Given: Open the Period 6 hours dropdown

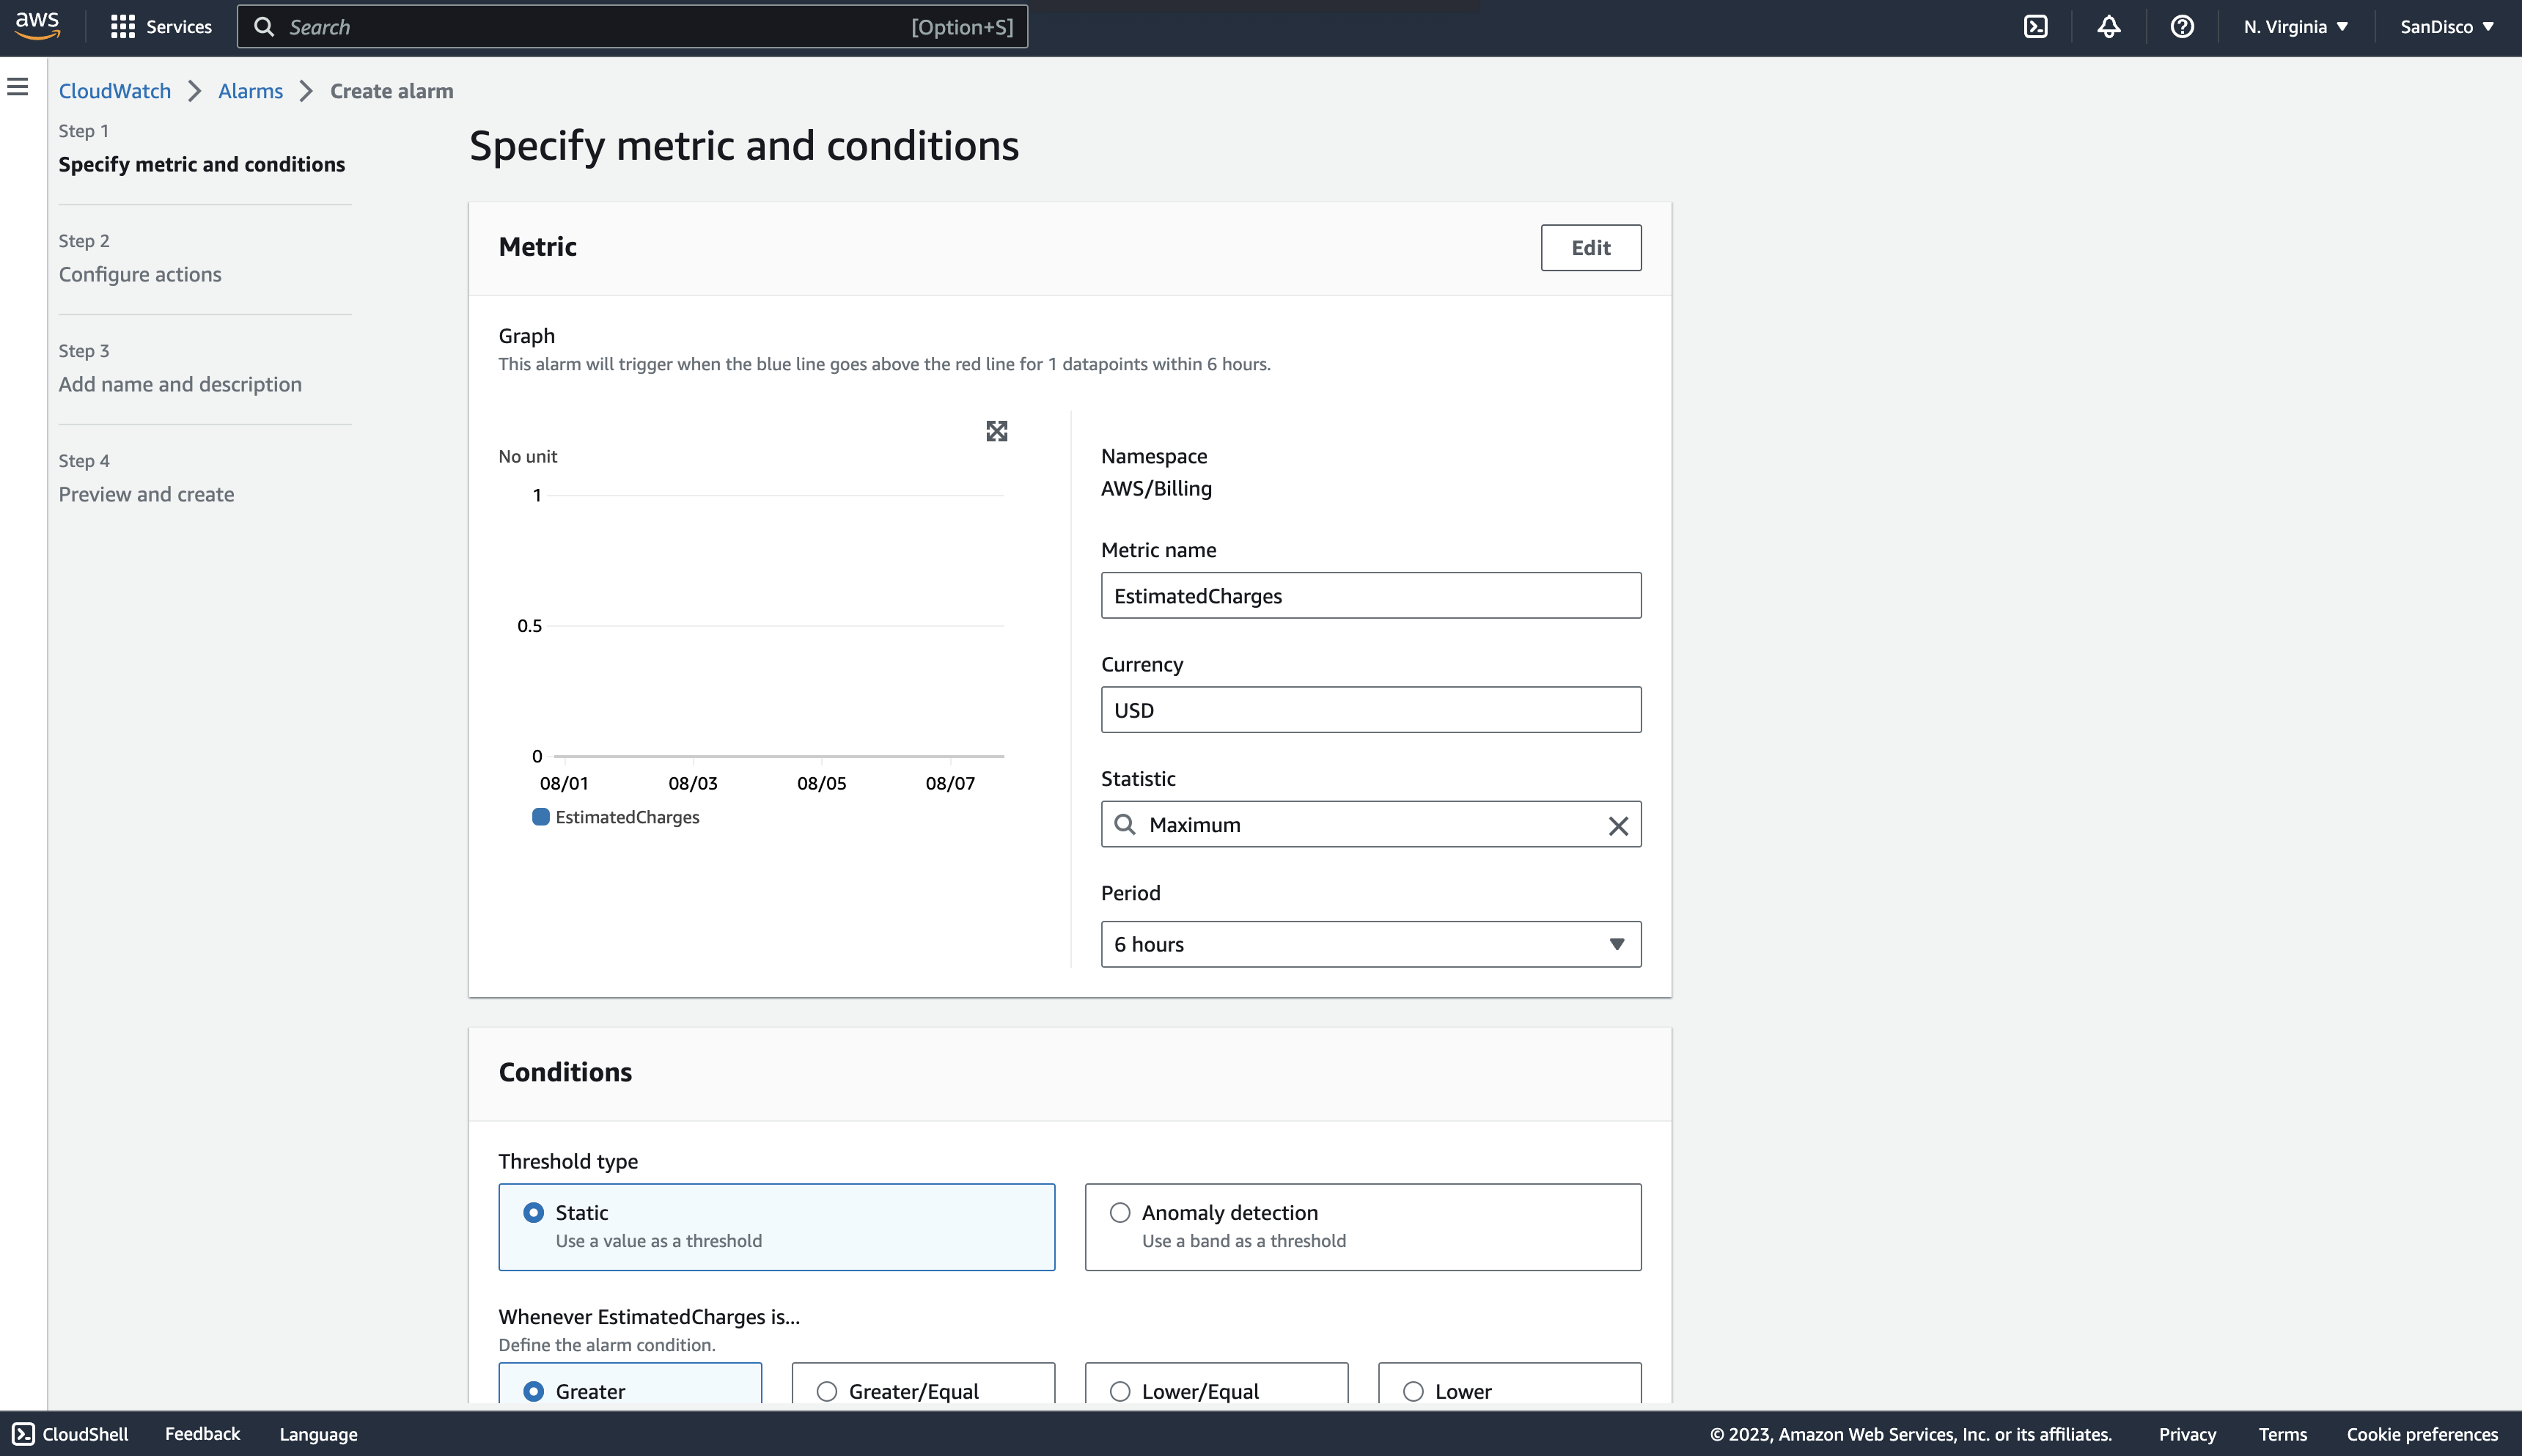Looking at the screenshot, I should [1370, 944].
